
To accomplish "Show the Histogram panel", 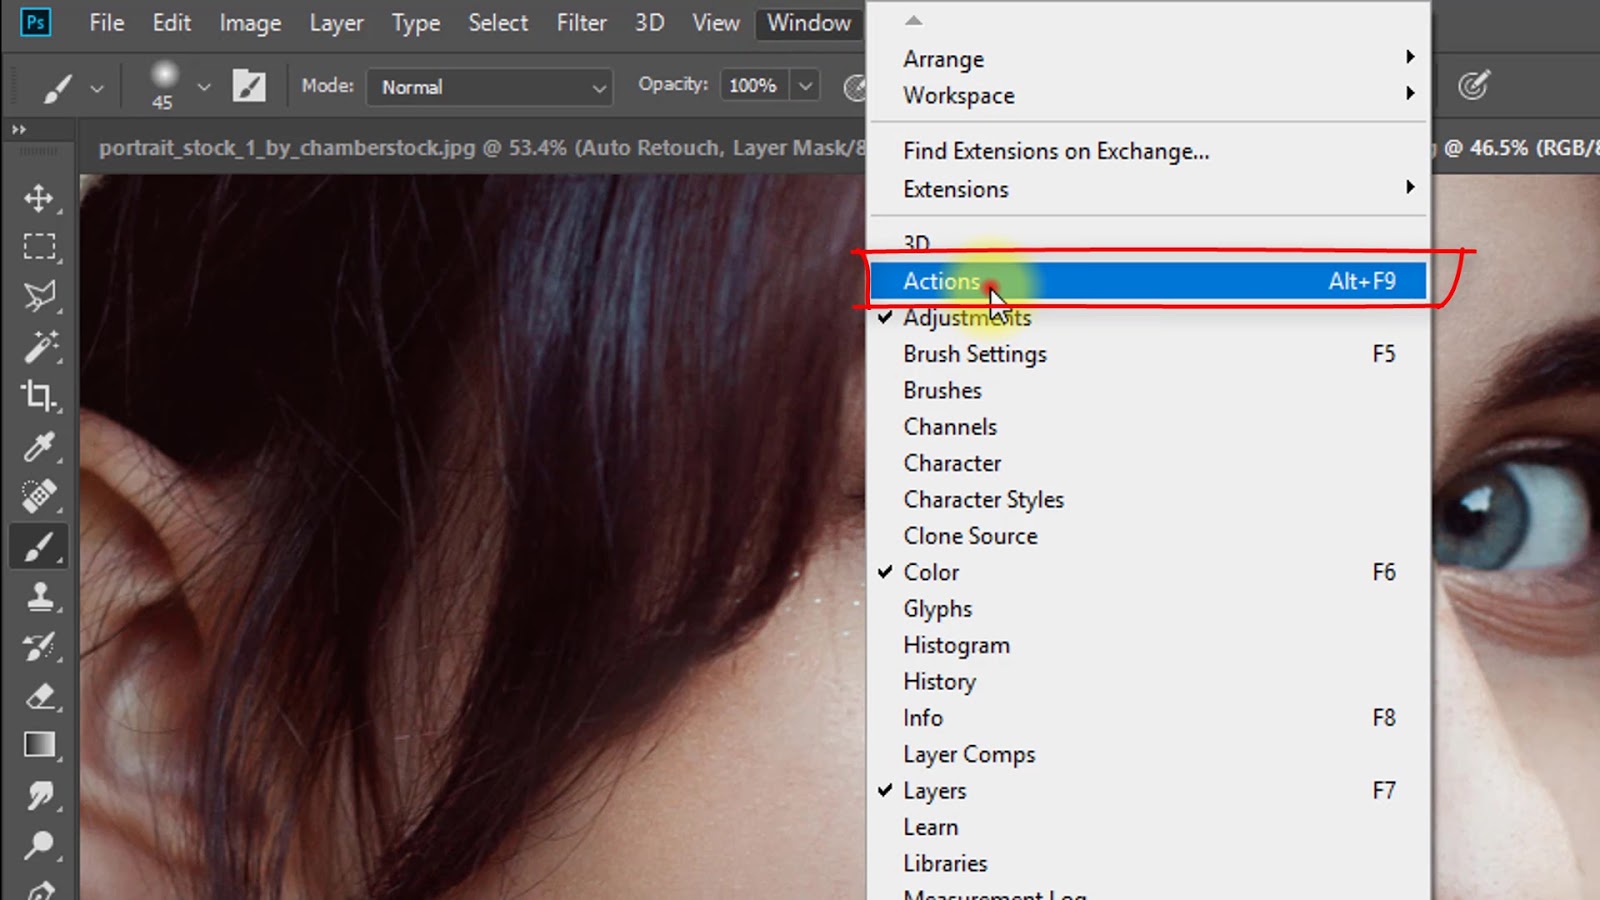I will (x=1148, y=645).
